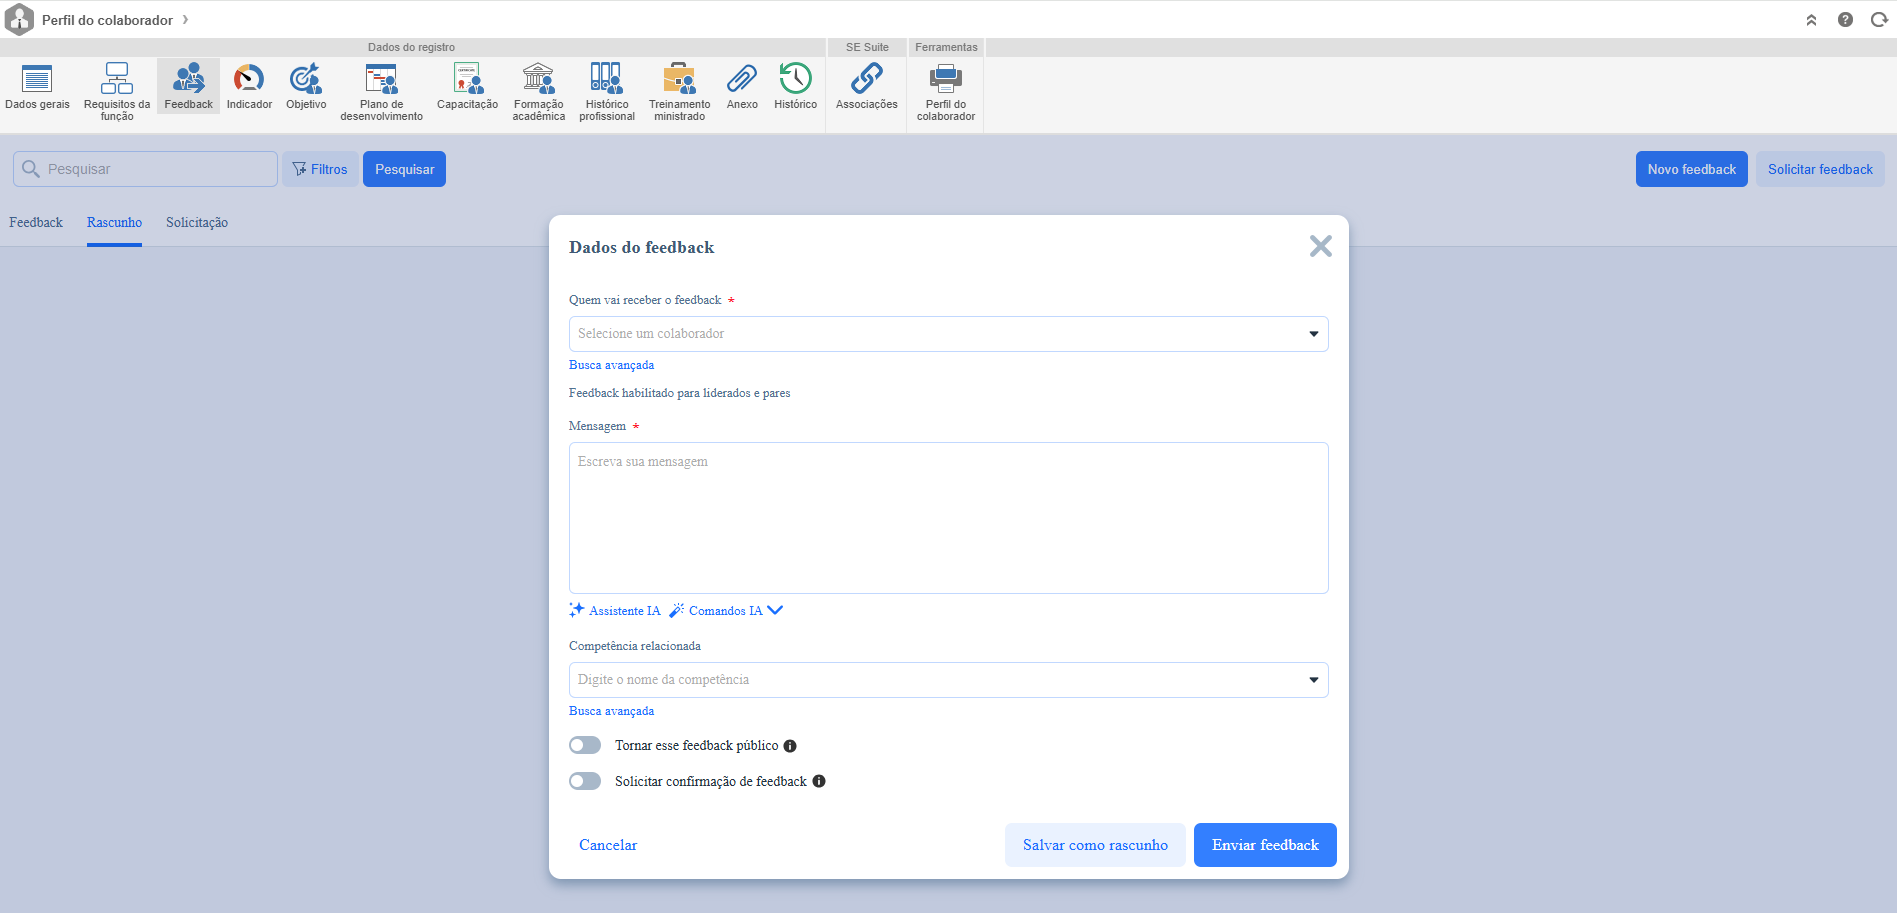Expand the Selecione um colaborador dropdown
The height and width of the screenshot is (913, 1897).
(1313, 334)
